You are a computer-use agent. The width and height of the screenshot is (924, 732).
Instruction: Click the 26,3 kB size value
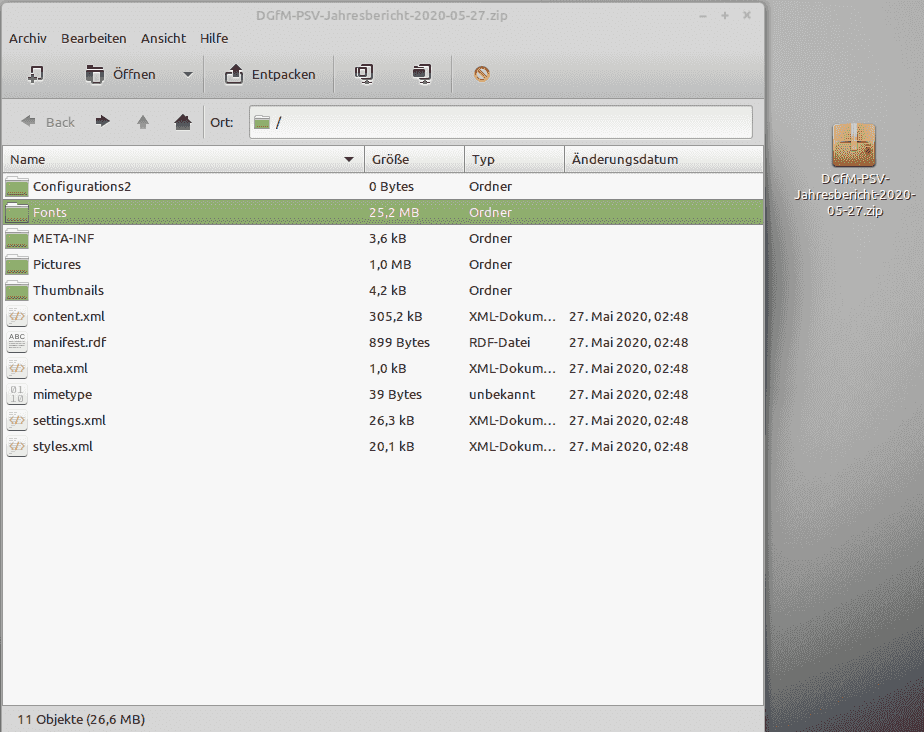coord(392,420)
